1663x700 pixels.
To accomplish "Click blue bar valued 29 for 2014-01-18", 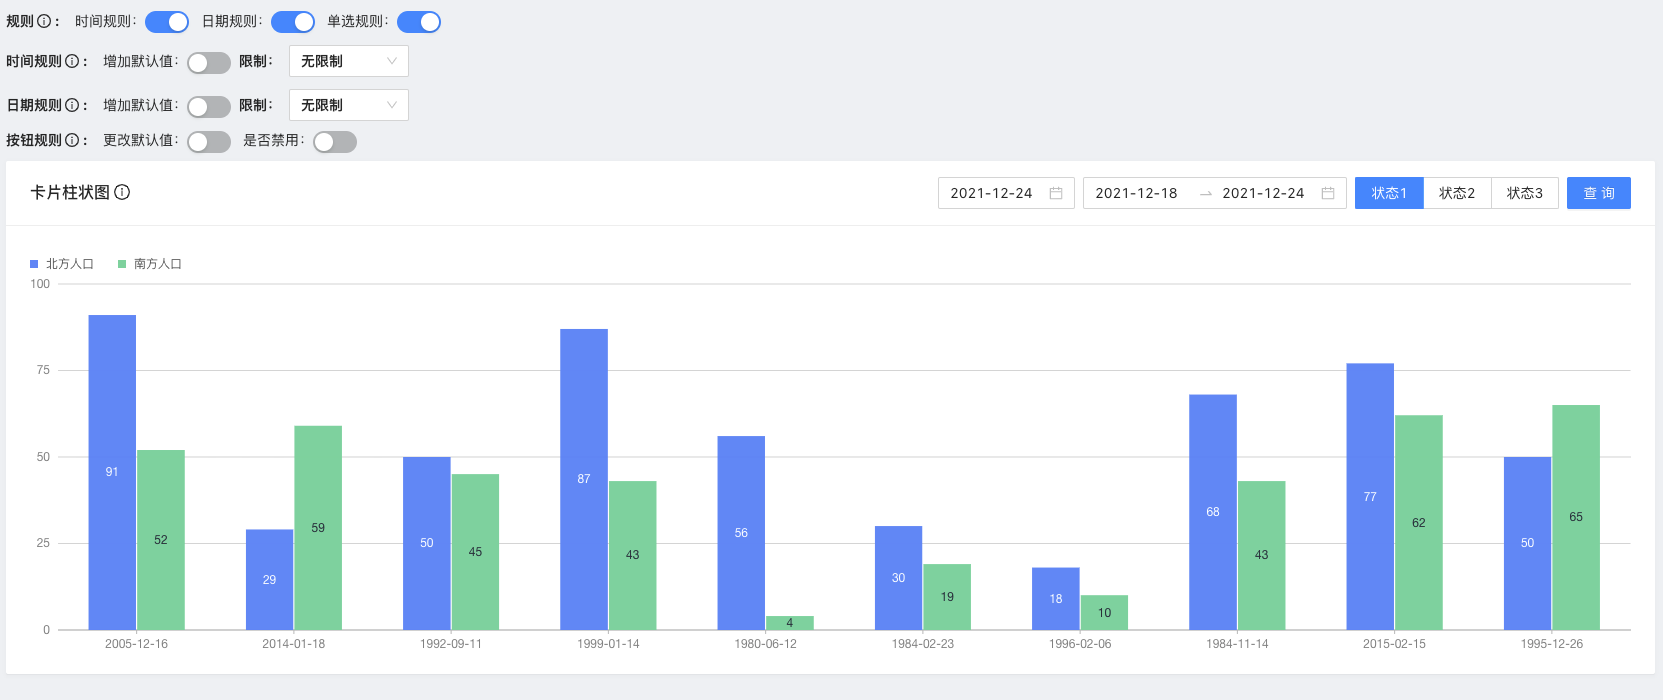I will coord(269,580).
